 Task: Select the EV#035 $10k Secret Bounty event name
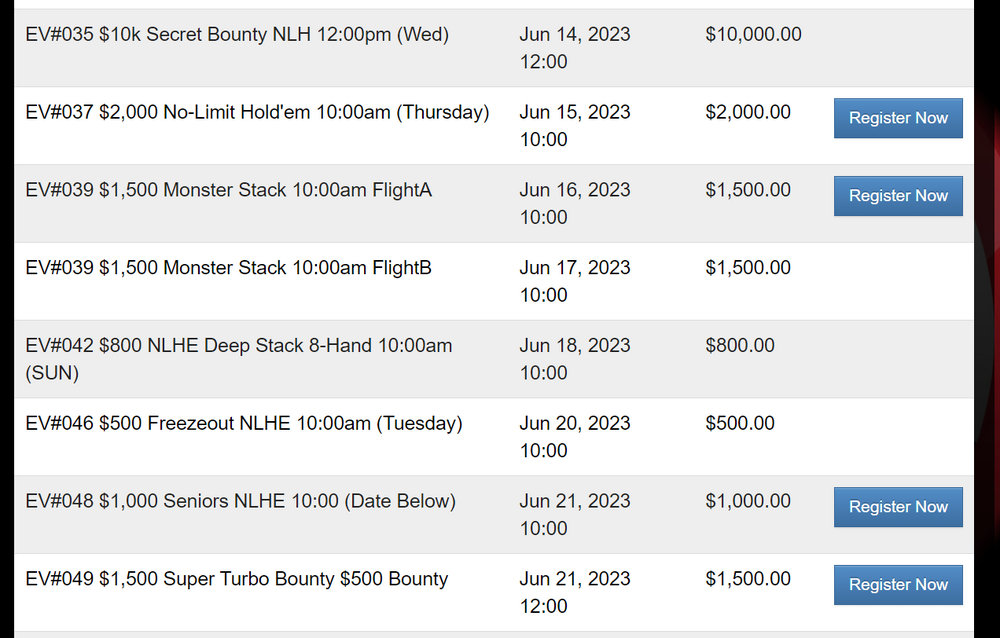coord(237,35)
